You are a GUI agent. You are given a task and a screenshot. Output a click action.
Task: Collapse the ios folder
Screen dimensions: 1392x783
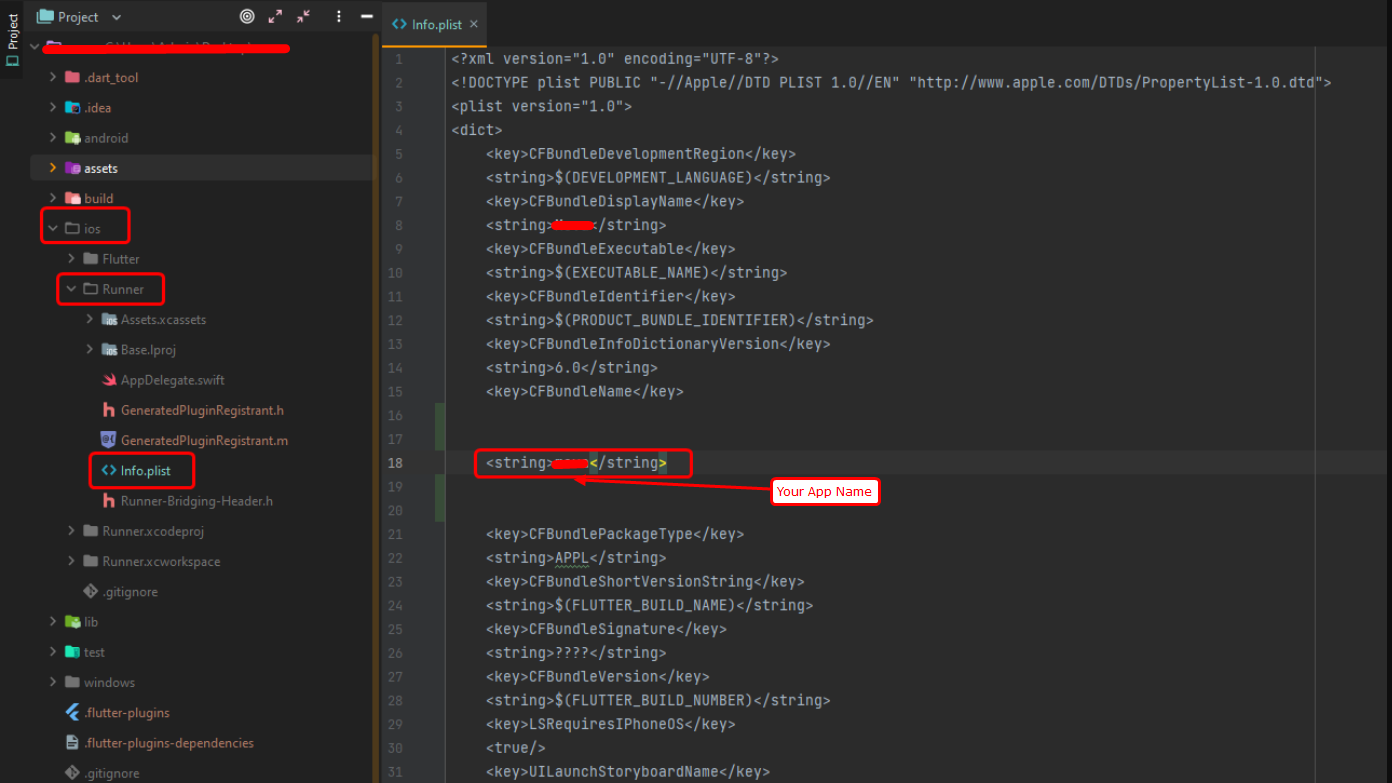point(53,229)
